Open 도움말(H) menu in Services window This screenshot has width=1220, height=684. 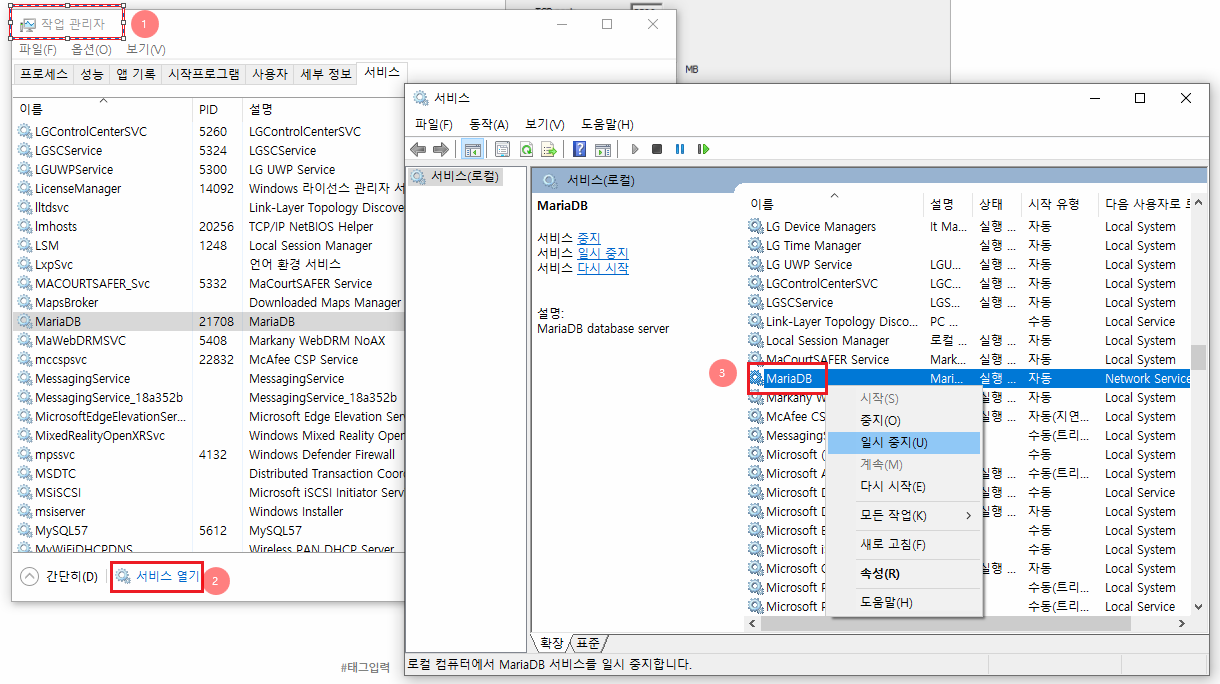coord(607,124)
